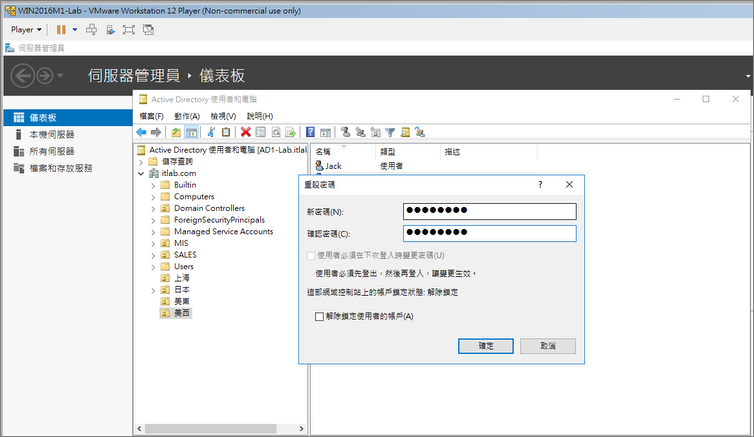Expand the 儲存查詢 tree node

[141, 162]
